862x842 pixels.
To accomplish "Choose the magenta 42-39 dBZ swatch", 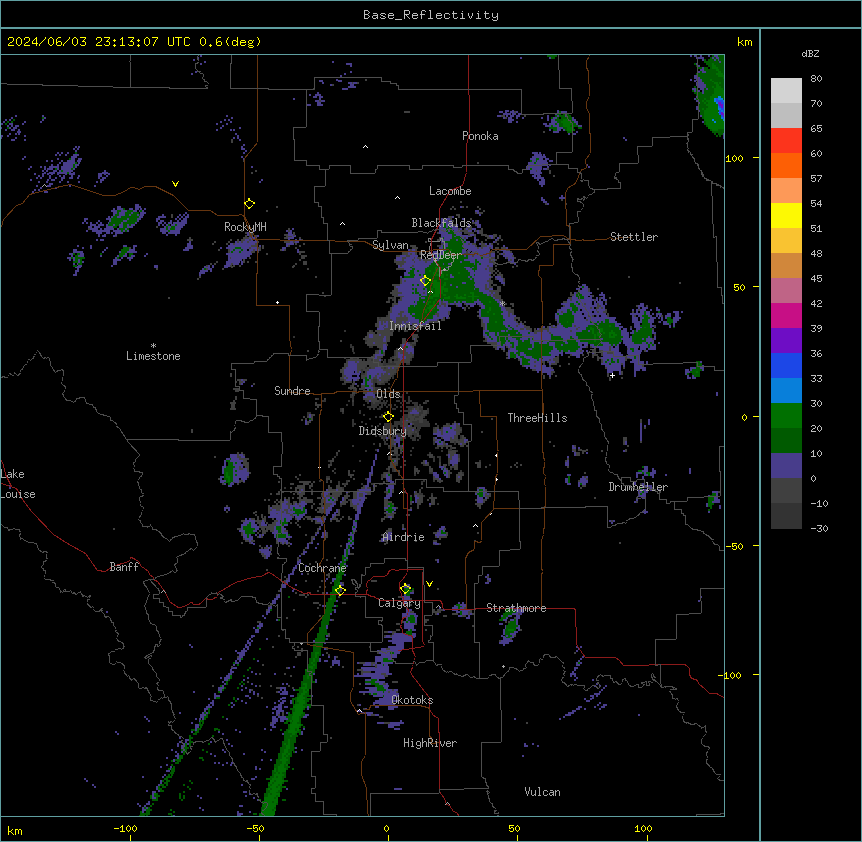I will tap(786, 315).
